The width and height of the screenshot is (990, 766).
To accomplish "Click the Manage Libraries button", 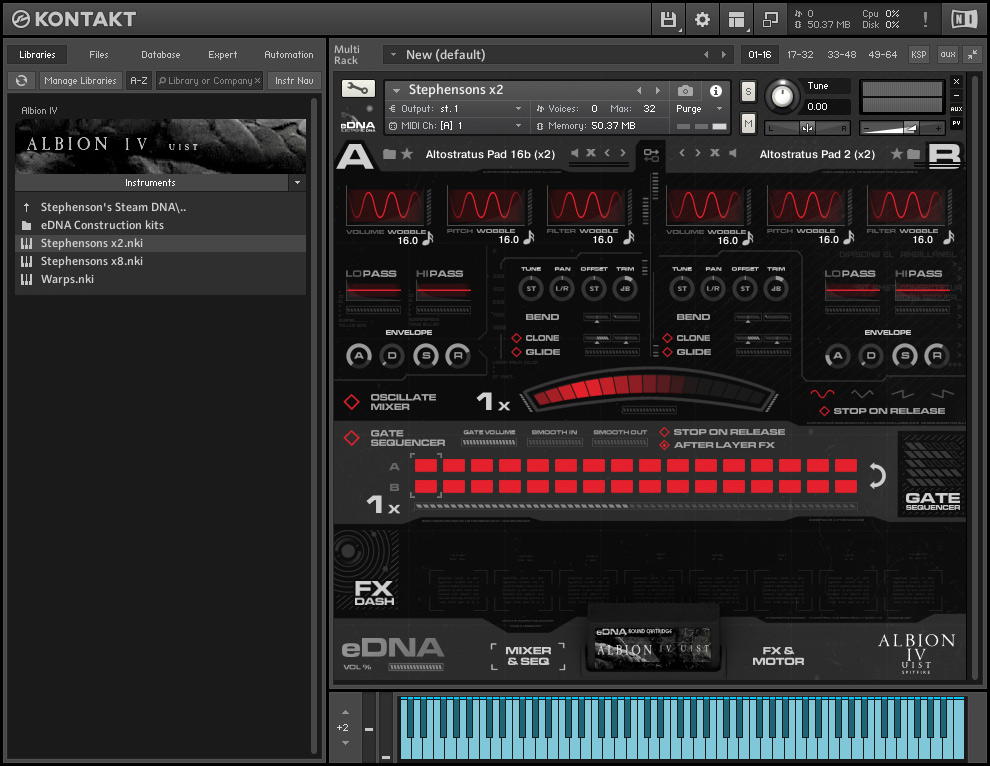I will coord(81,81).
